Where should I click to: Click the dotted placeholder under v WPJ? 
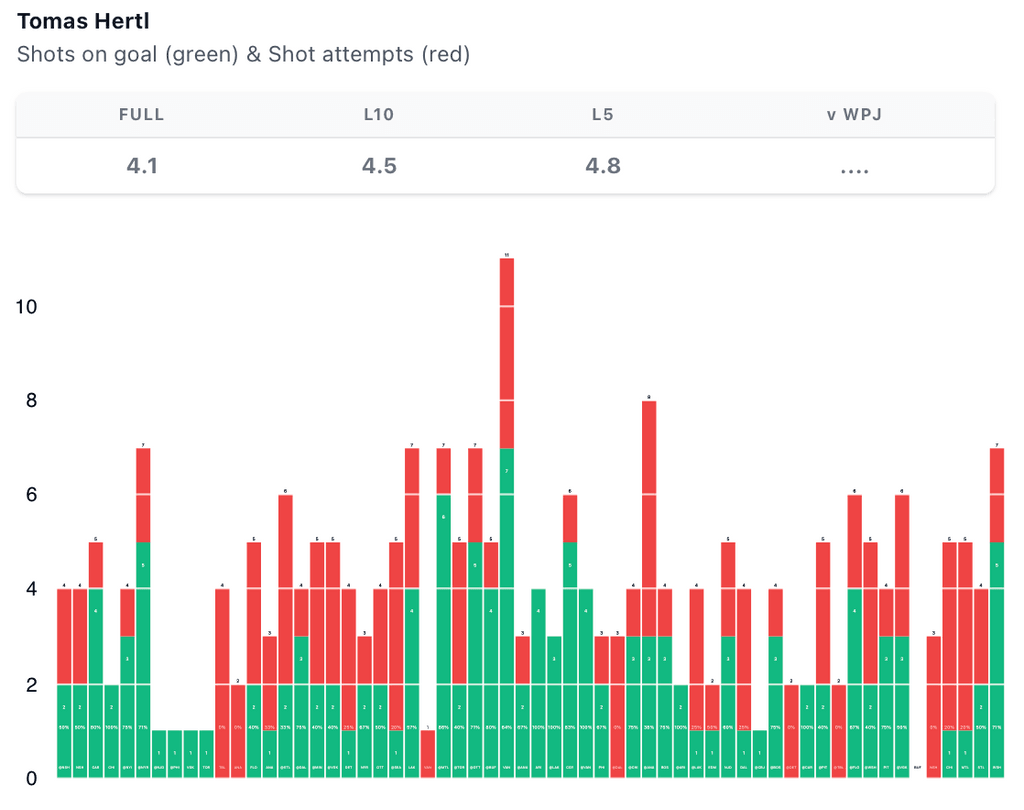click(854, 168)
